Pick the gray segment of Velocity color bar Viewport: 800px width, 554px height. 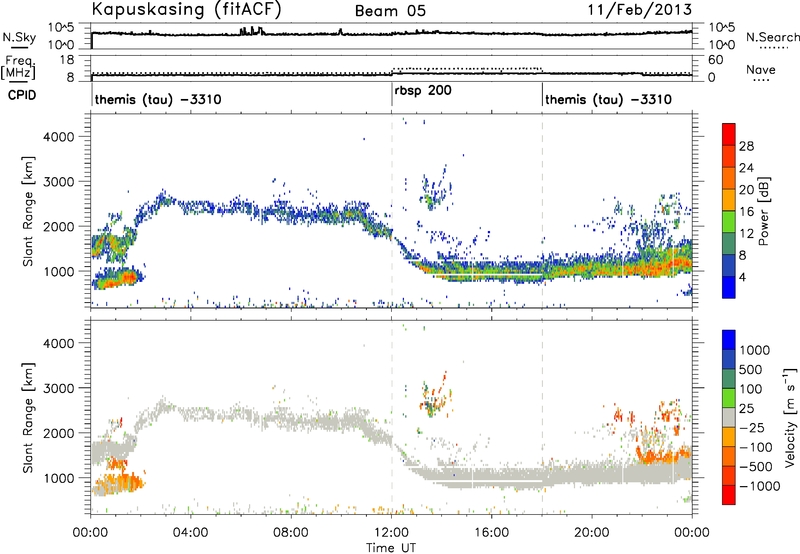729,417
